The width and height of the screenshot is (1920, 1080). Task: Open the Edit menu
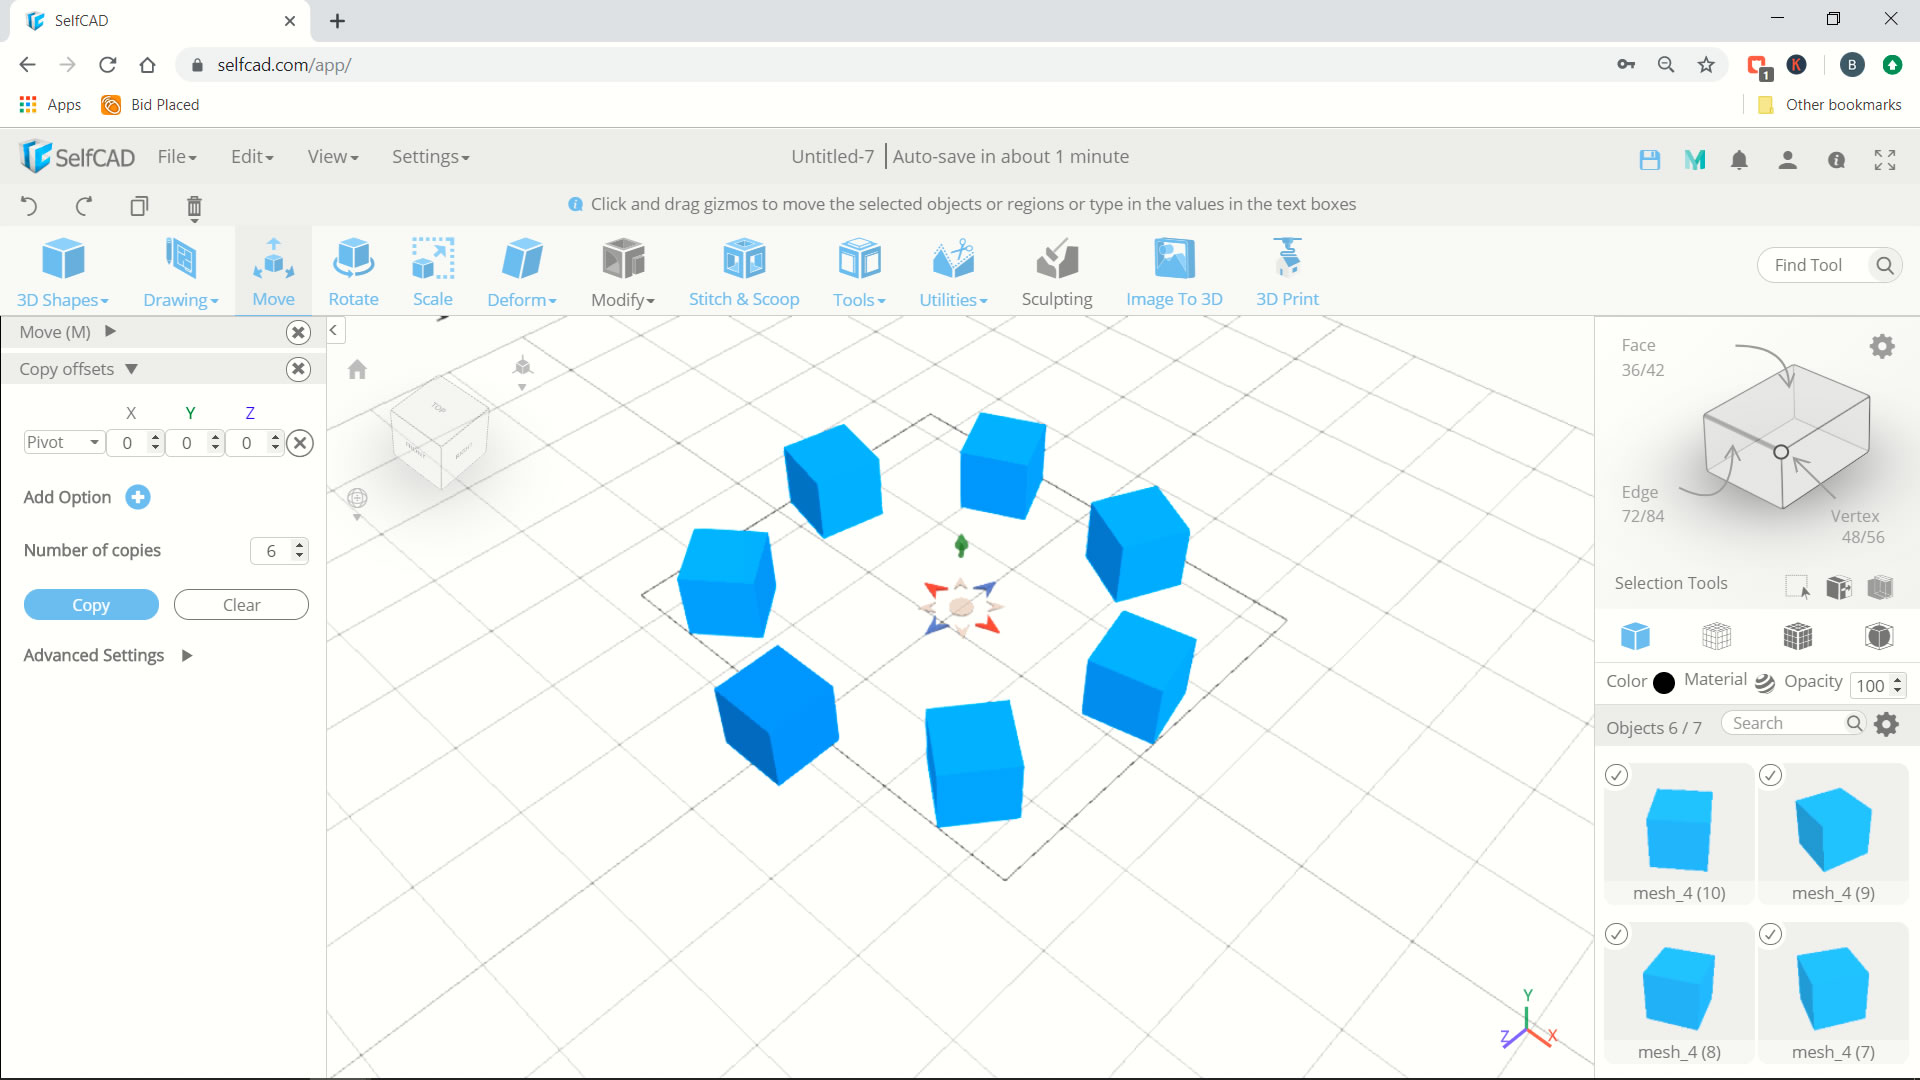[x=252, y=157]
